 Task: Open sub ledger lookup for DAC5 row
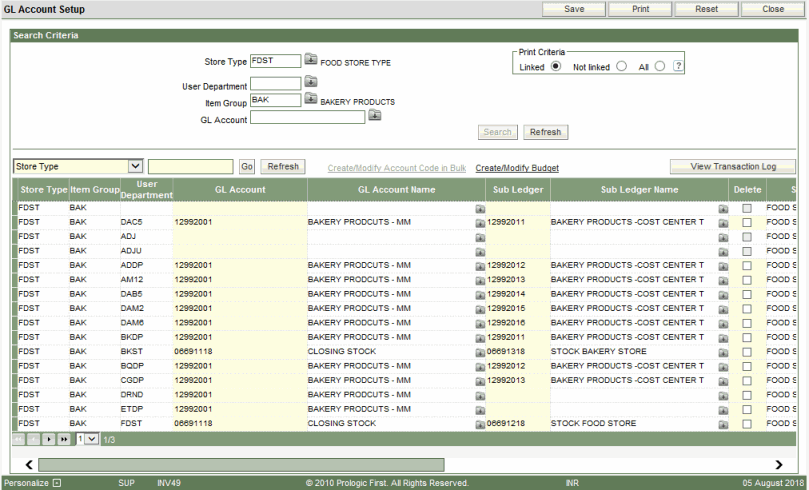point(723,223)
